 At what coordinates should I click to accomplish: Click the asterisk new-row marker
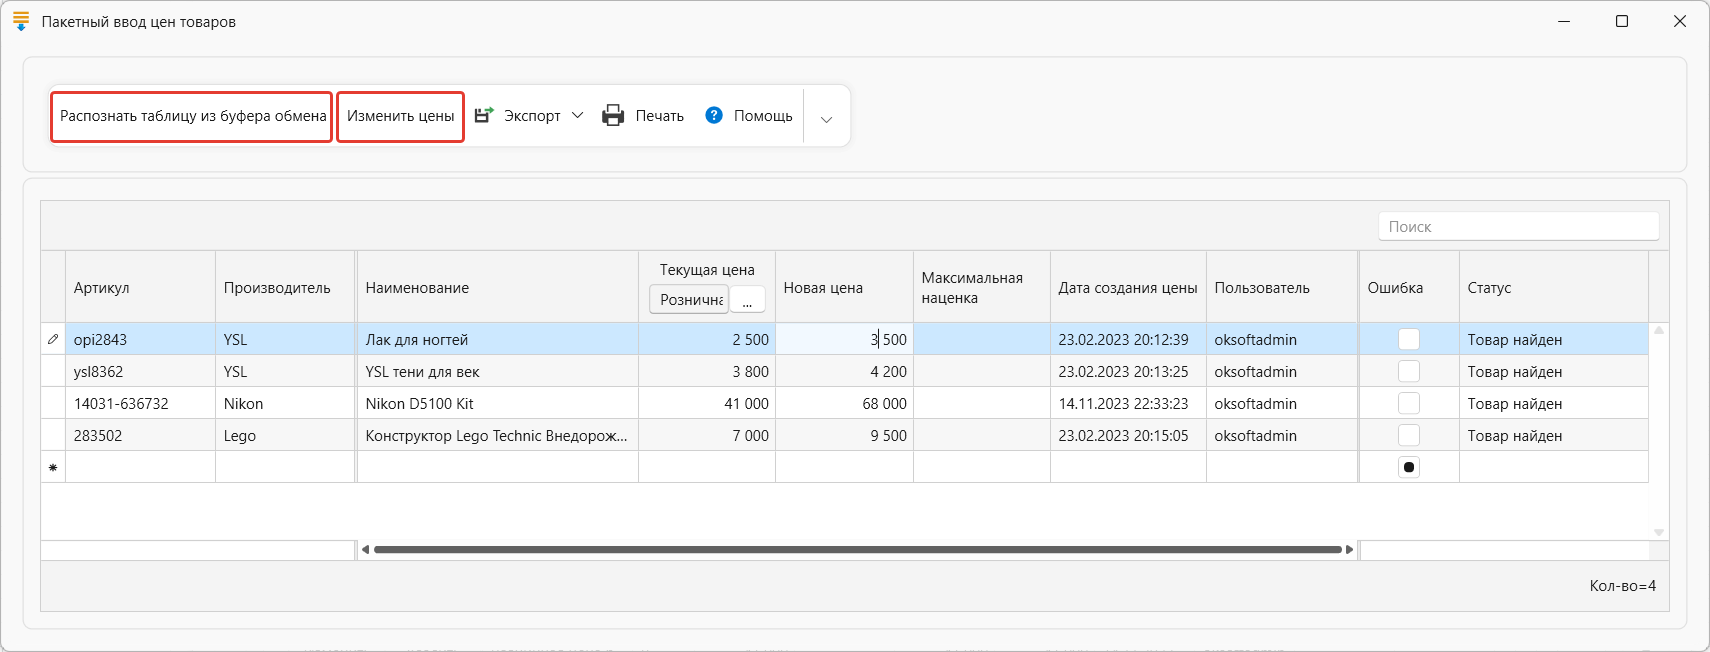[x=53, y=467]
